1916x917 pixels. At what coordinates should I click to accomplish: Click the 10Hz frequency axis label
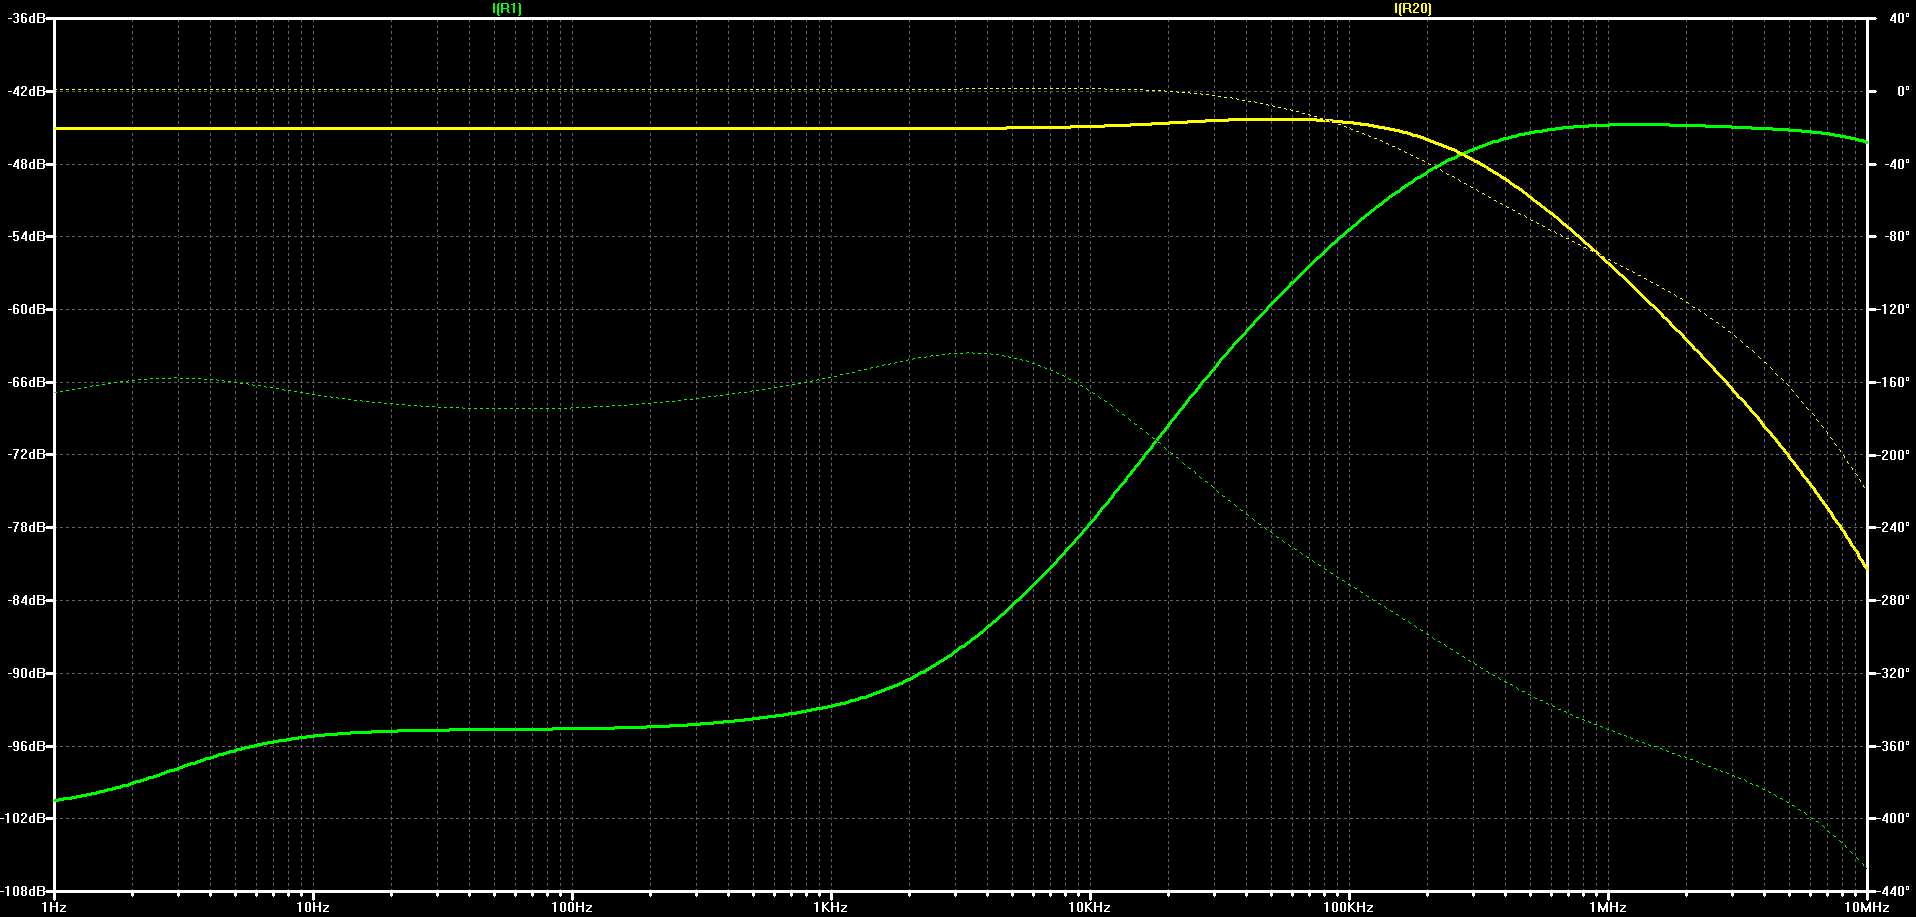pos(313,907)
